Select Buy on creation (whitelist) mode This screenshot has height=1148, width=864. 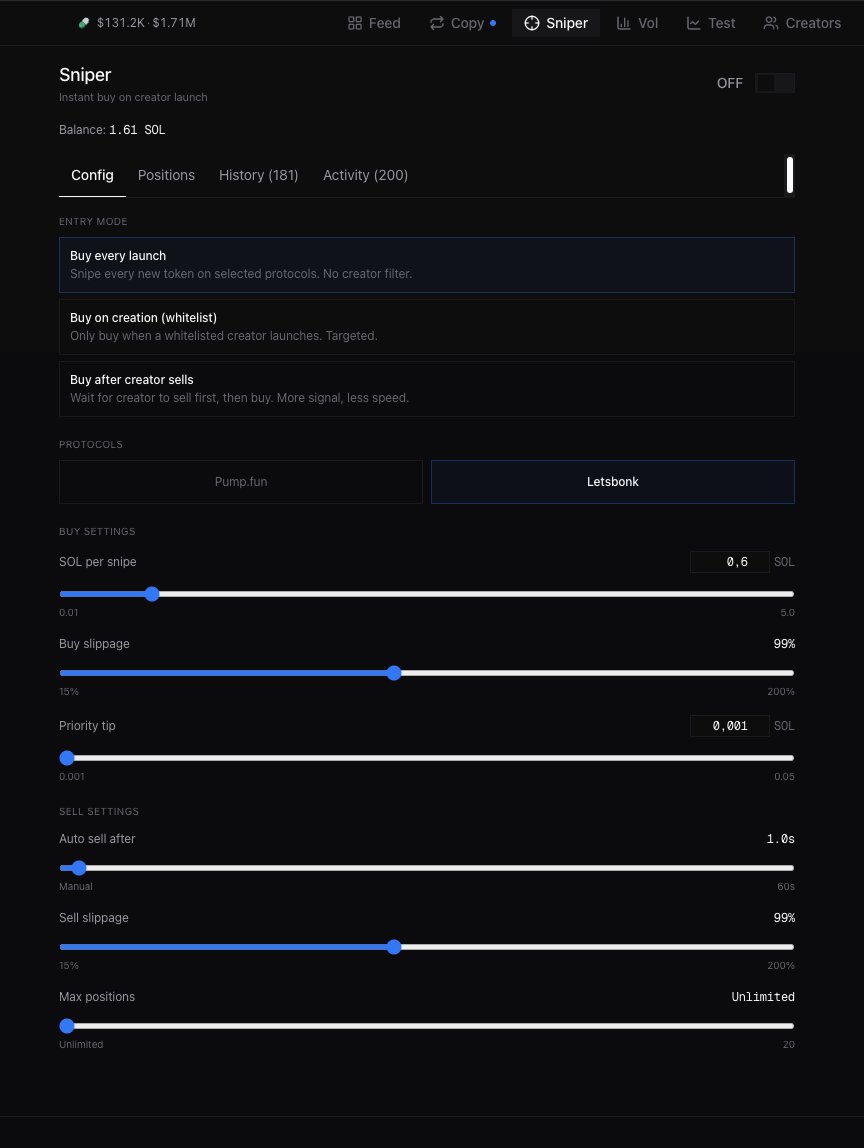pos(427,327)
